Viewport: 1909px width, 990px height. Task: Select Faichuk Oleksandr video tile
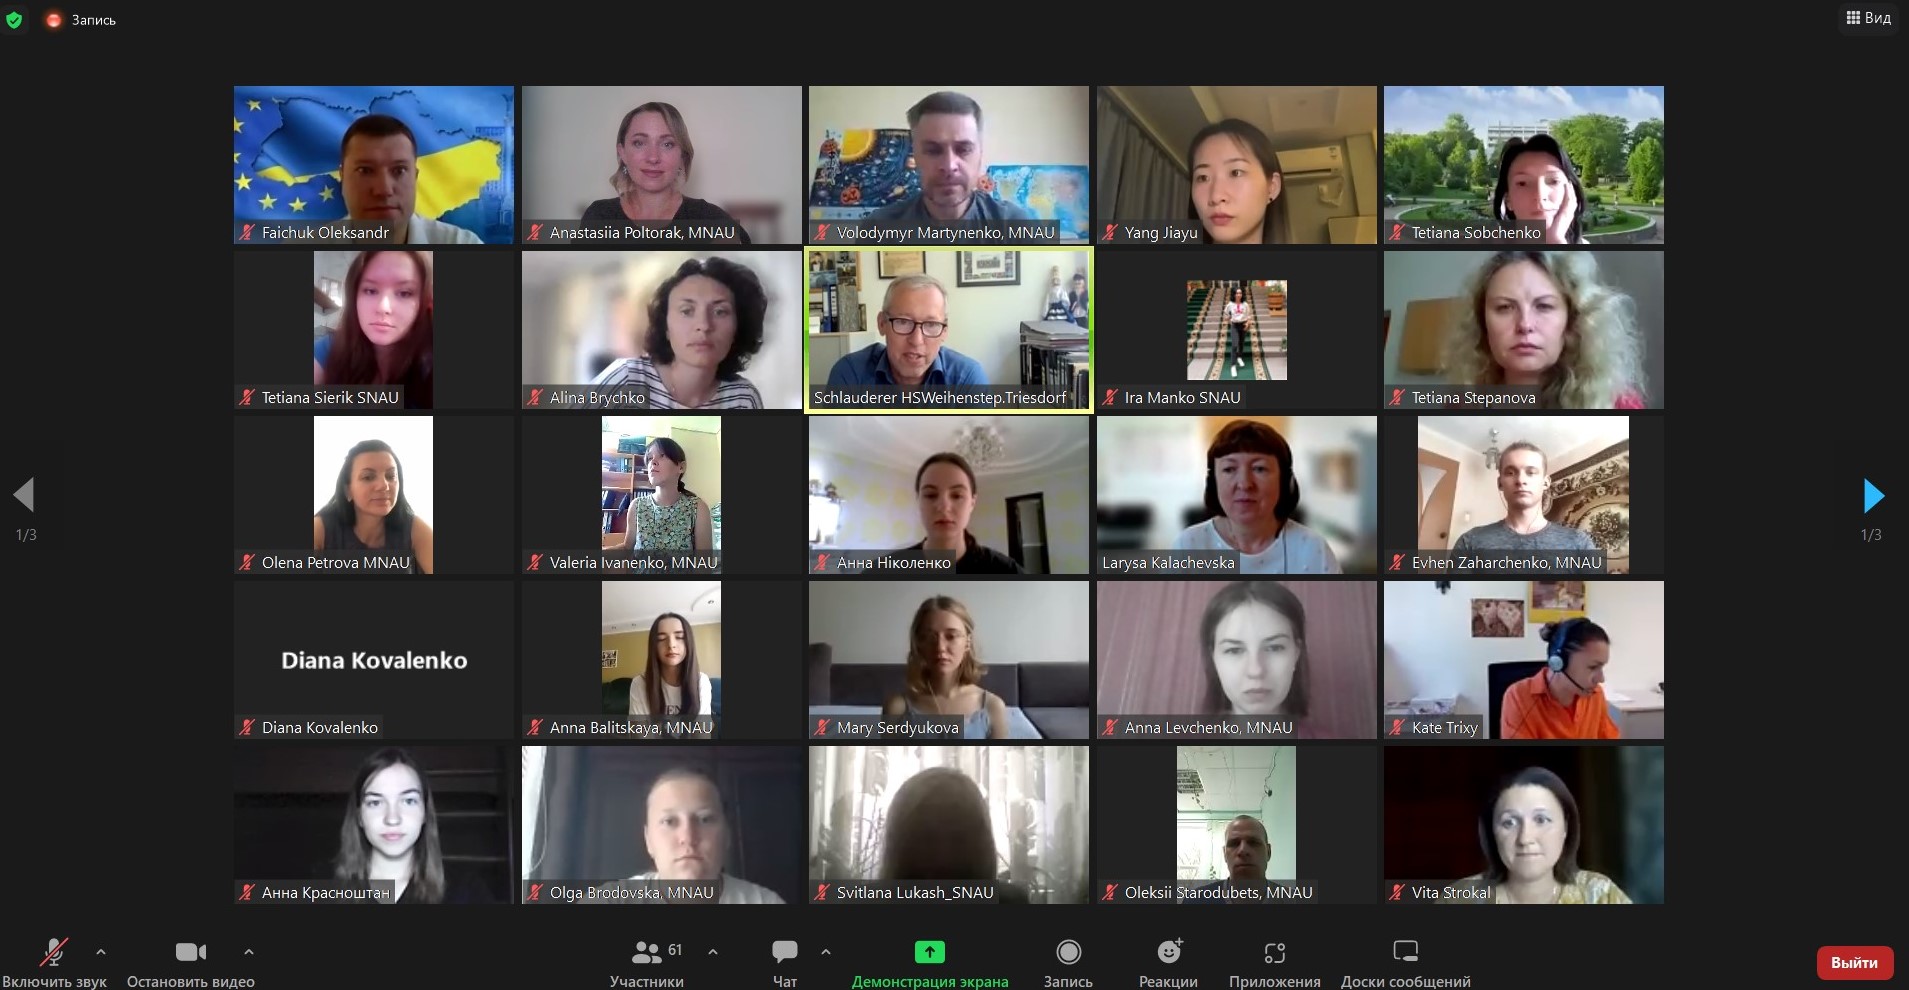[x=374, y=165]
